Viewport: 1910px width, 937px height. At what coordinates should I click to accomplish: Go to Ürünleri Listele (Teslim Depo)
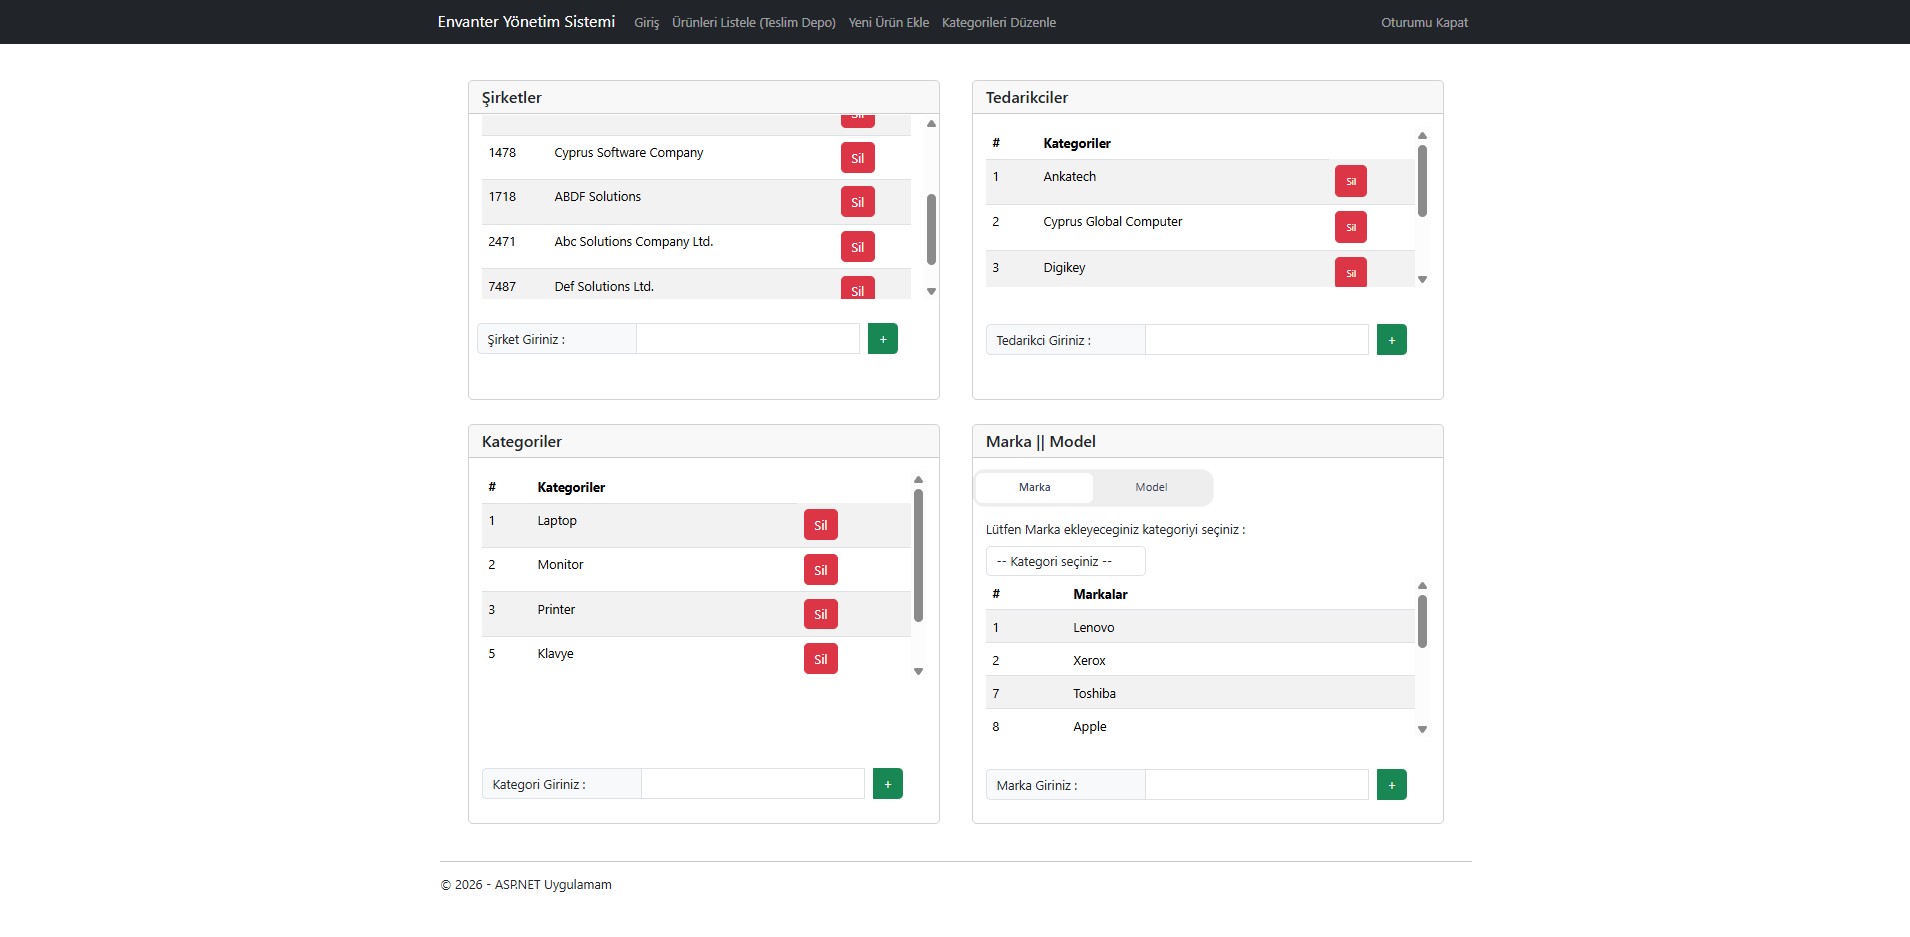pos(753,22)
